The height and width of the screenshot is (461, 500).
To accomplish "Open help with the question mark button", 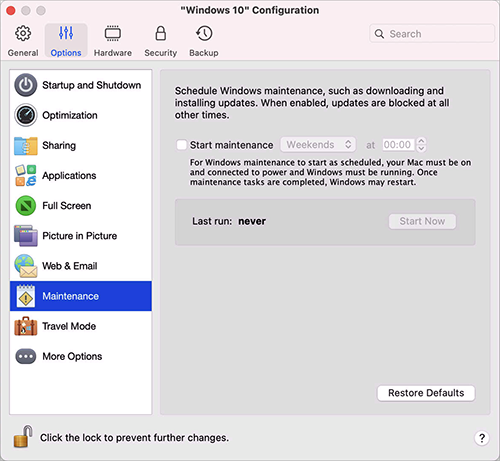I will [x=482, y=438].
